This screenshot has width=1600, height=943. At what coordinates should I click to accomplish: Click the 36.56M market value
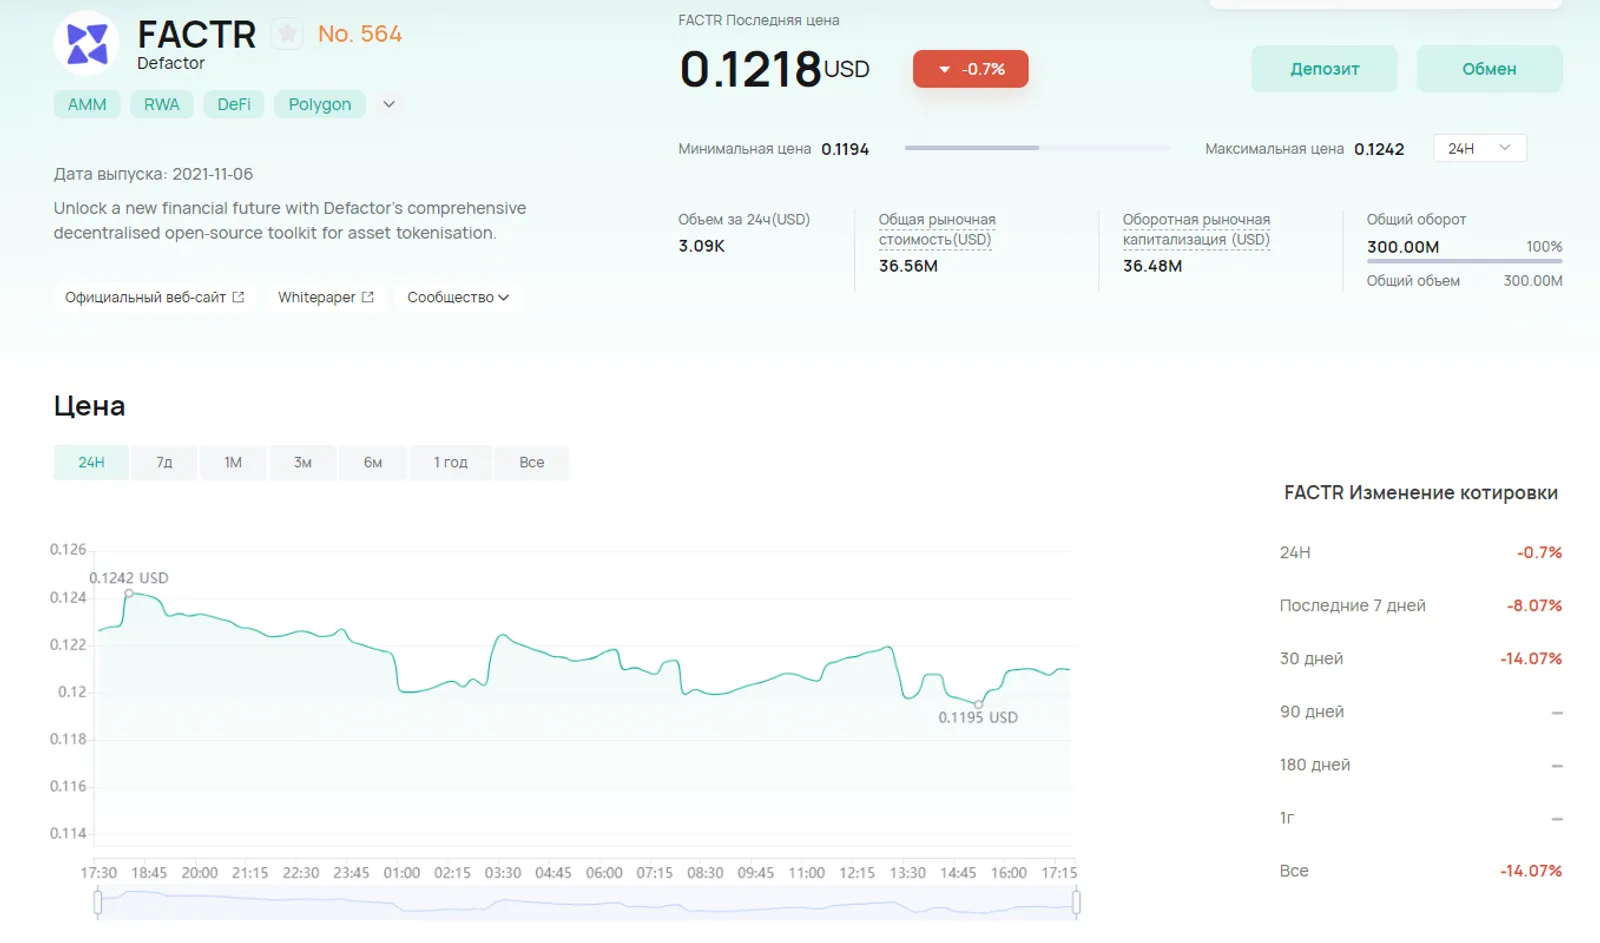tap(908, 266)
